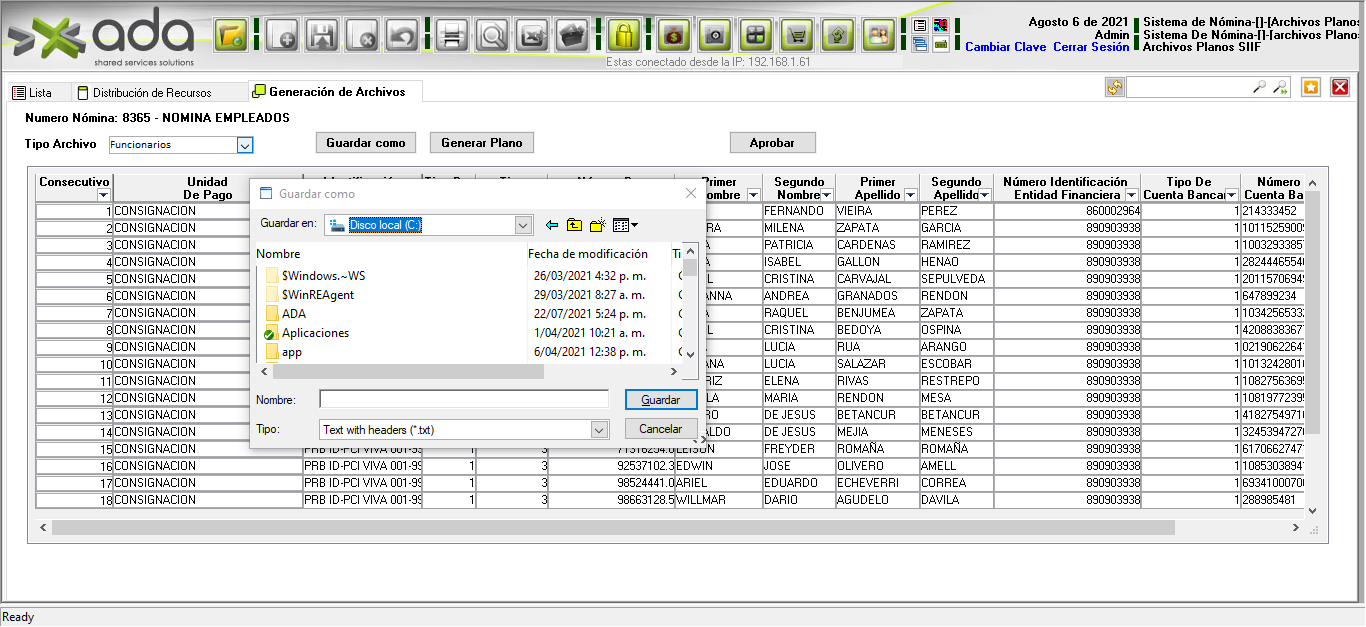
Task: Open Consecutivo column filter dropdown
Action: (x=103, y=195)
